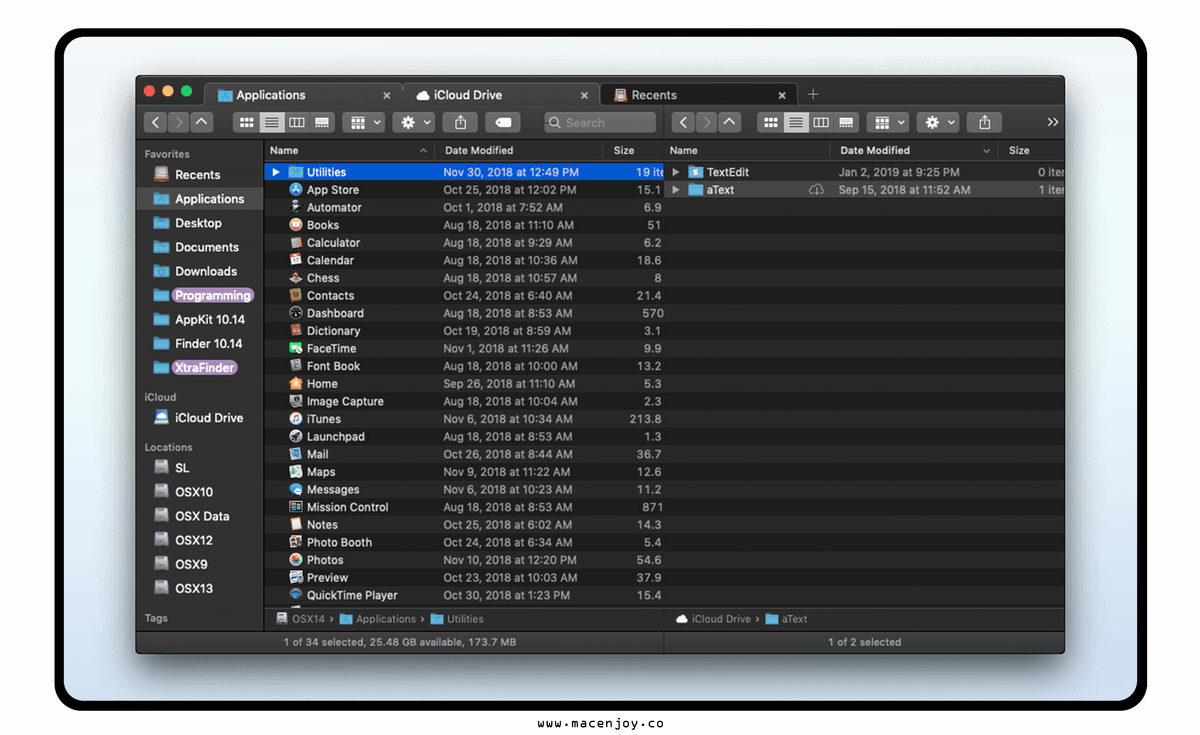Sort left pane by Name column

pos(349,150)
